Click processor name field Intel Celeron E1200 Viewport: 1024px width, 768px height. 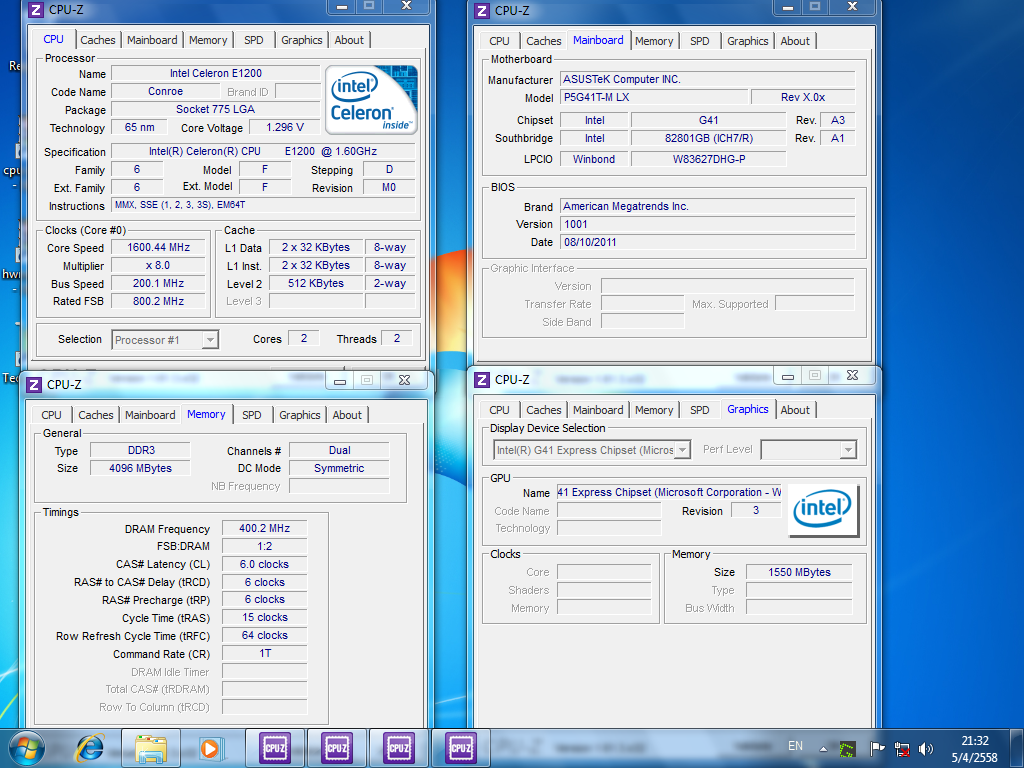click(216, 73)
